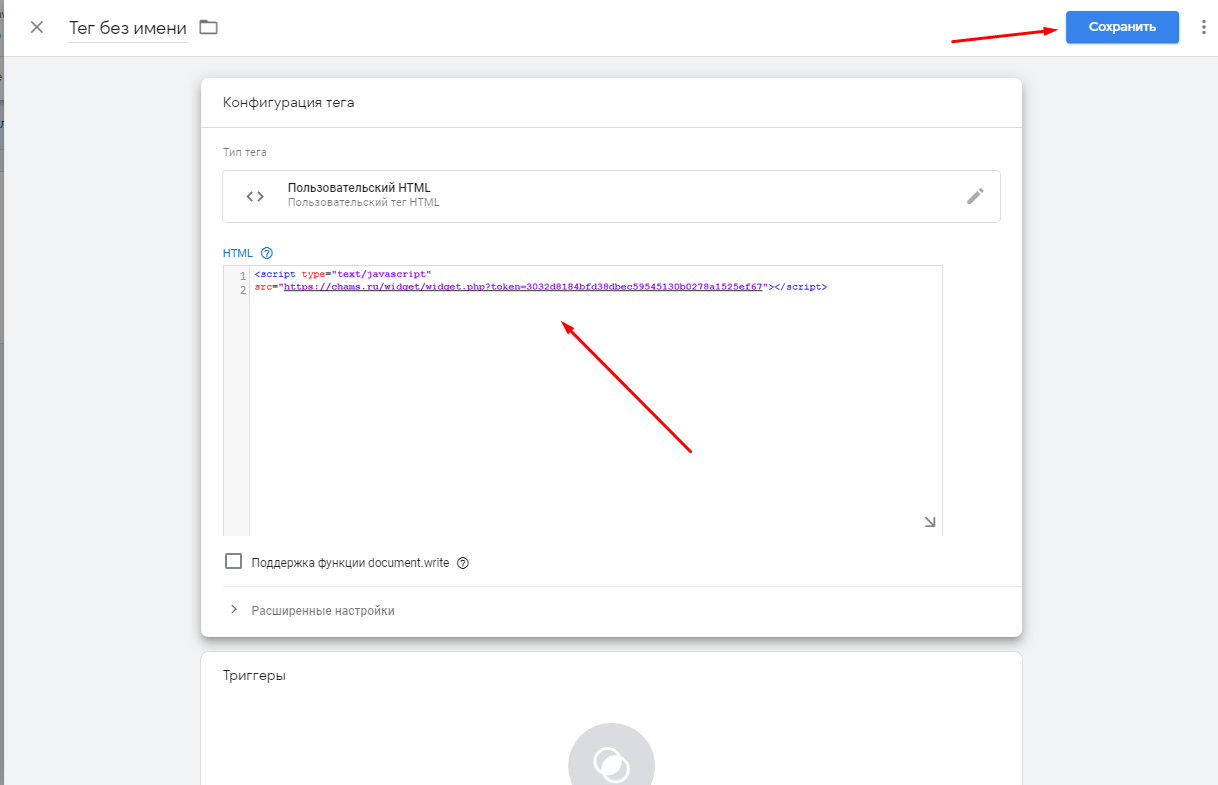Click the folder icon beside the tag name
The height and width of the screenshot is (785, 1218).
point(208,27)
